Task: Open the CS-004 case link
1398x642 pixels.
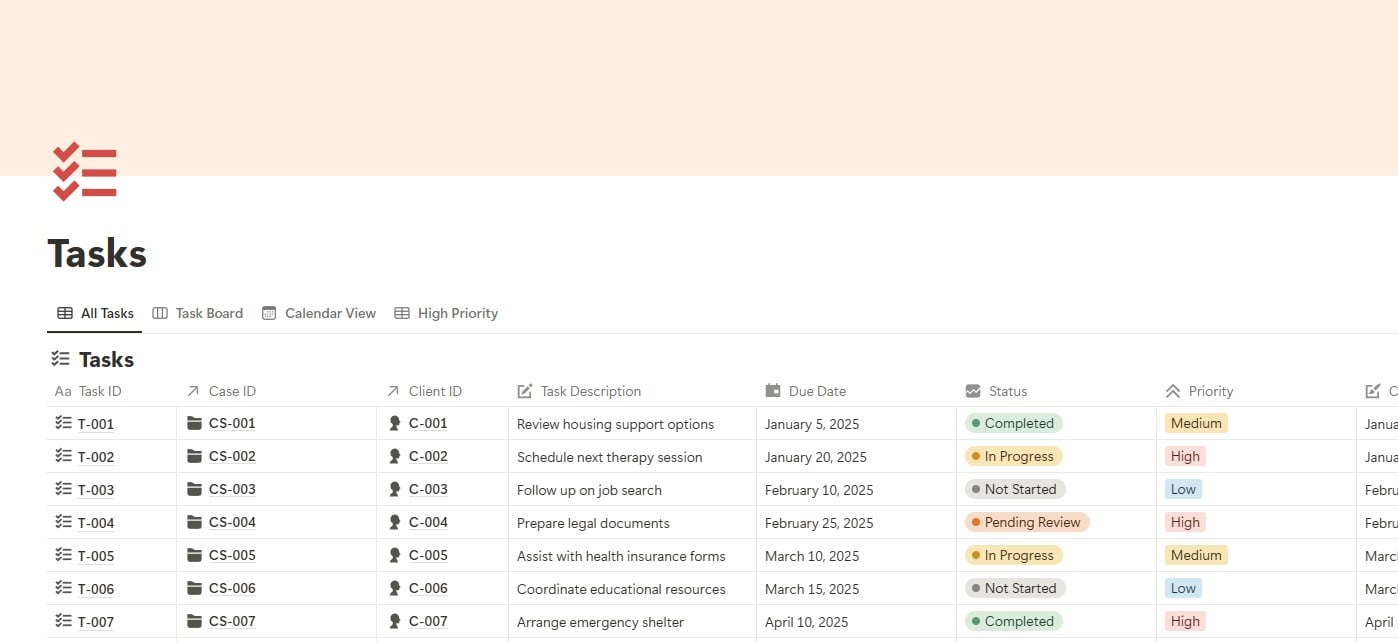Action: [x=232, y=523]
